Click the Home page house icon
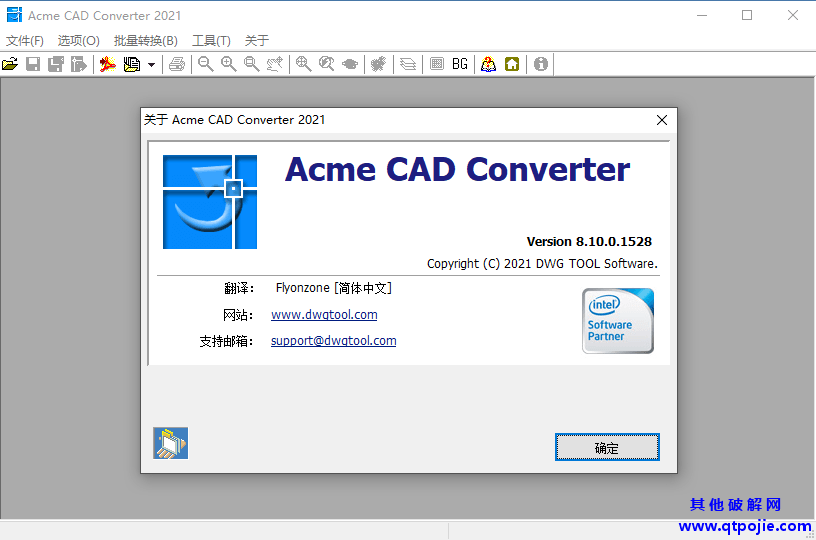This screenshot has width=816, height=540. click(x=512, y=64)
